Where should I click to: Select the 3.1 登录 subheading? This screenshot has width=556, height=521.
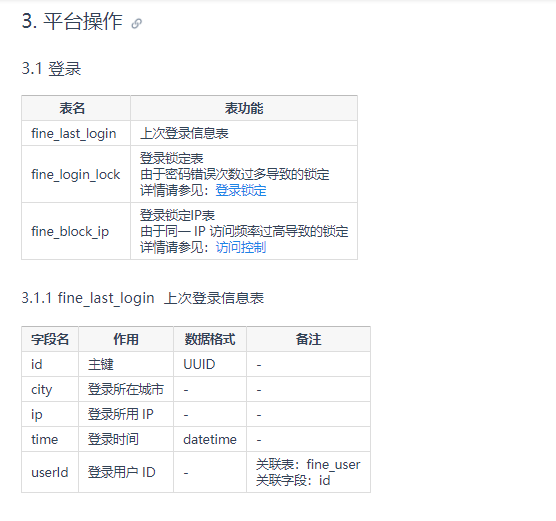click(51, 68)
